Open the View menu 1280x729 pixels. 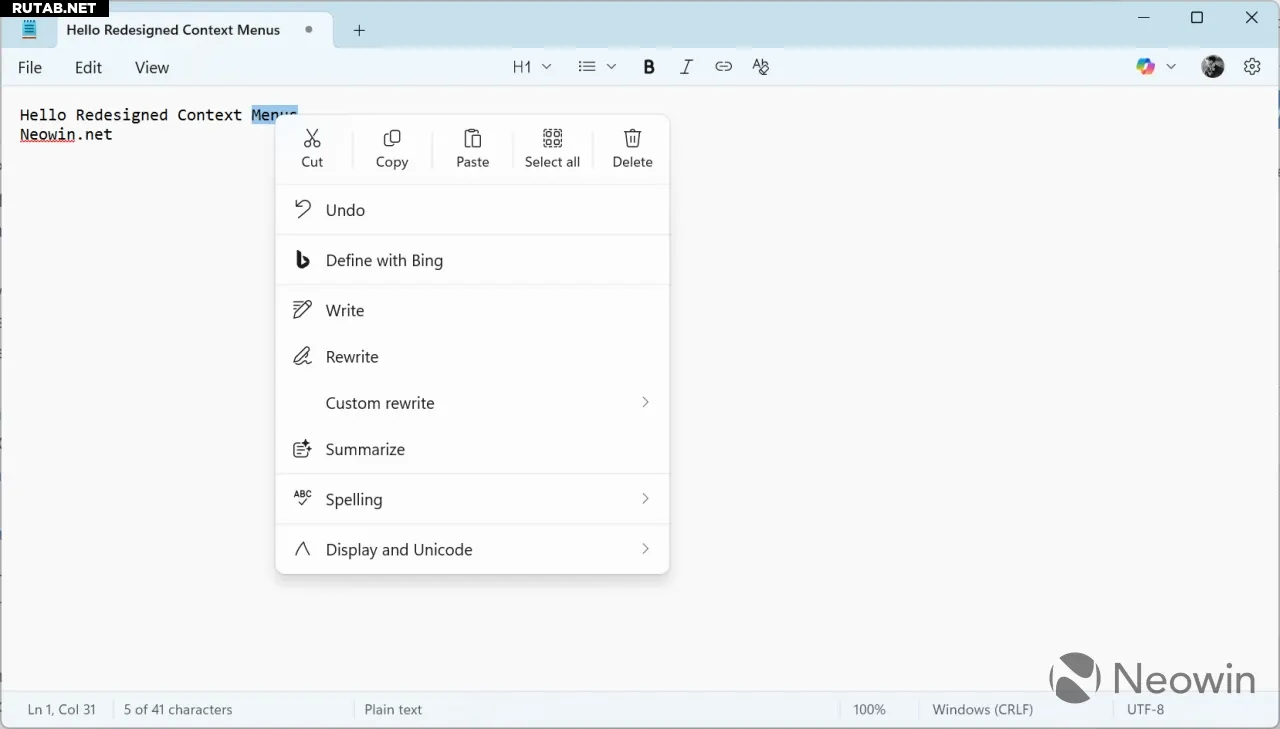tap(152, 67)
